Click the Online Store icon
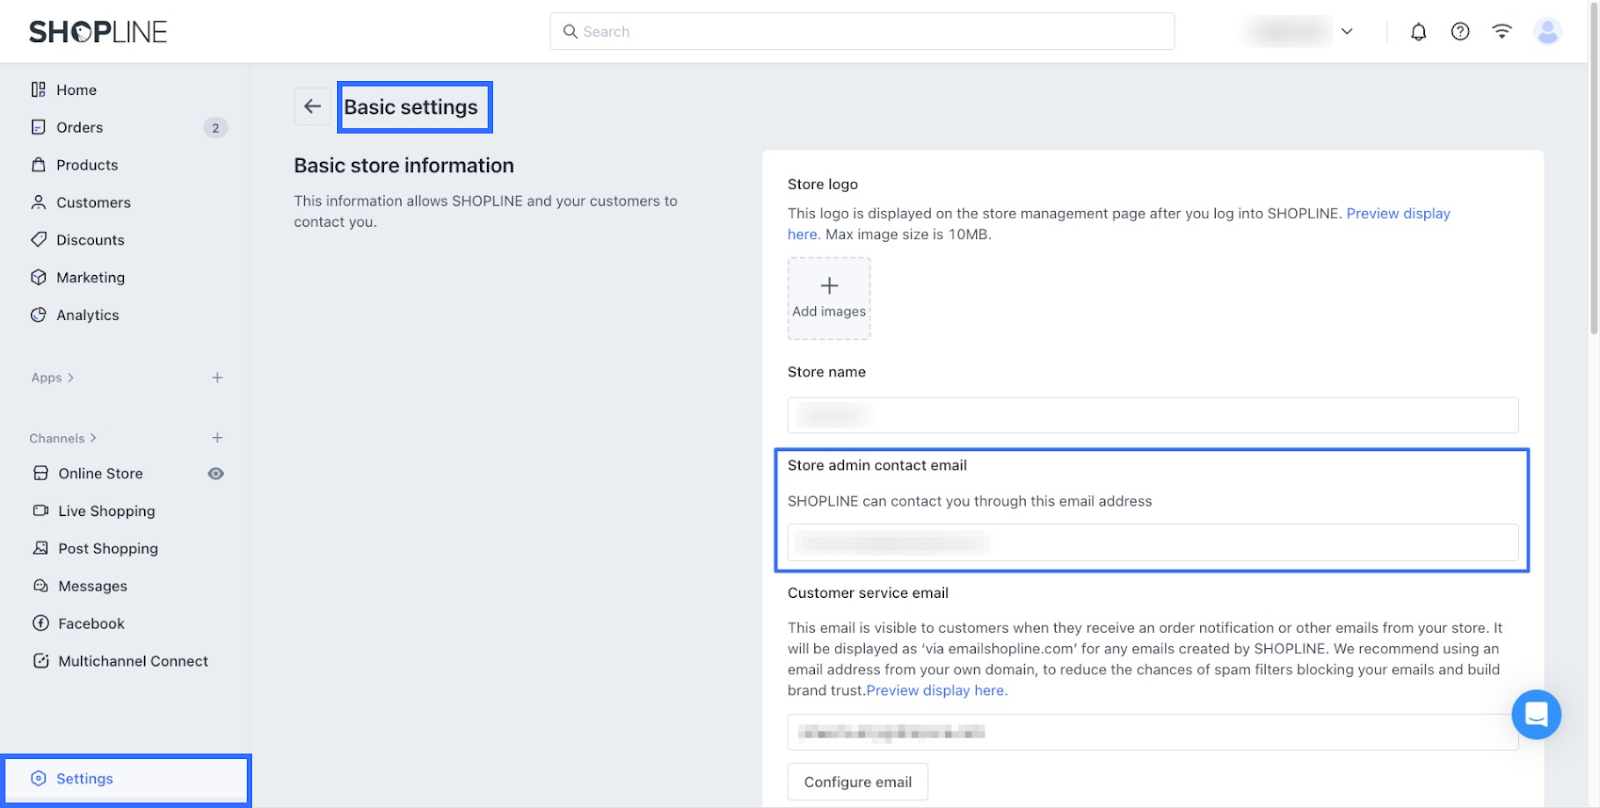The height and width of the screenshot is (808, 1600). click(x=41, y=473)
